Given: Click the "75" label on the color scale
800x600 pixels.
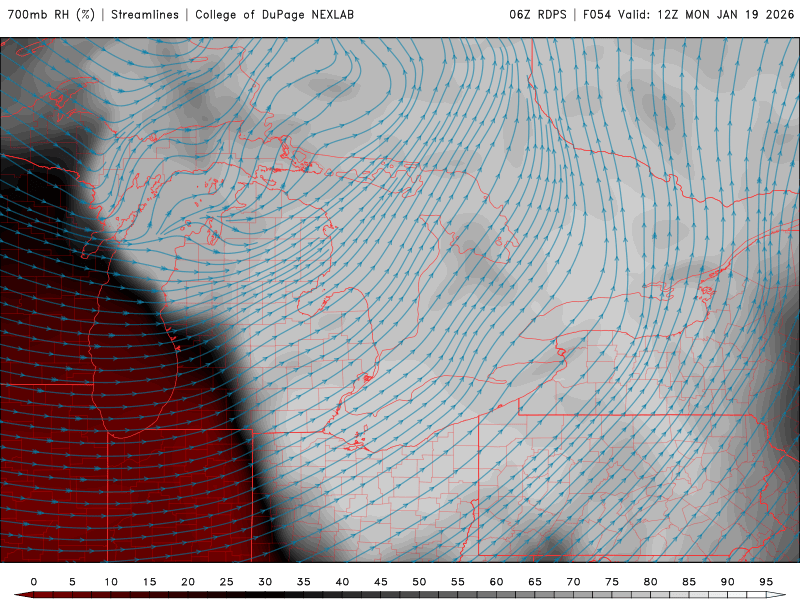Looking at the screenshot, I should 612,582.
